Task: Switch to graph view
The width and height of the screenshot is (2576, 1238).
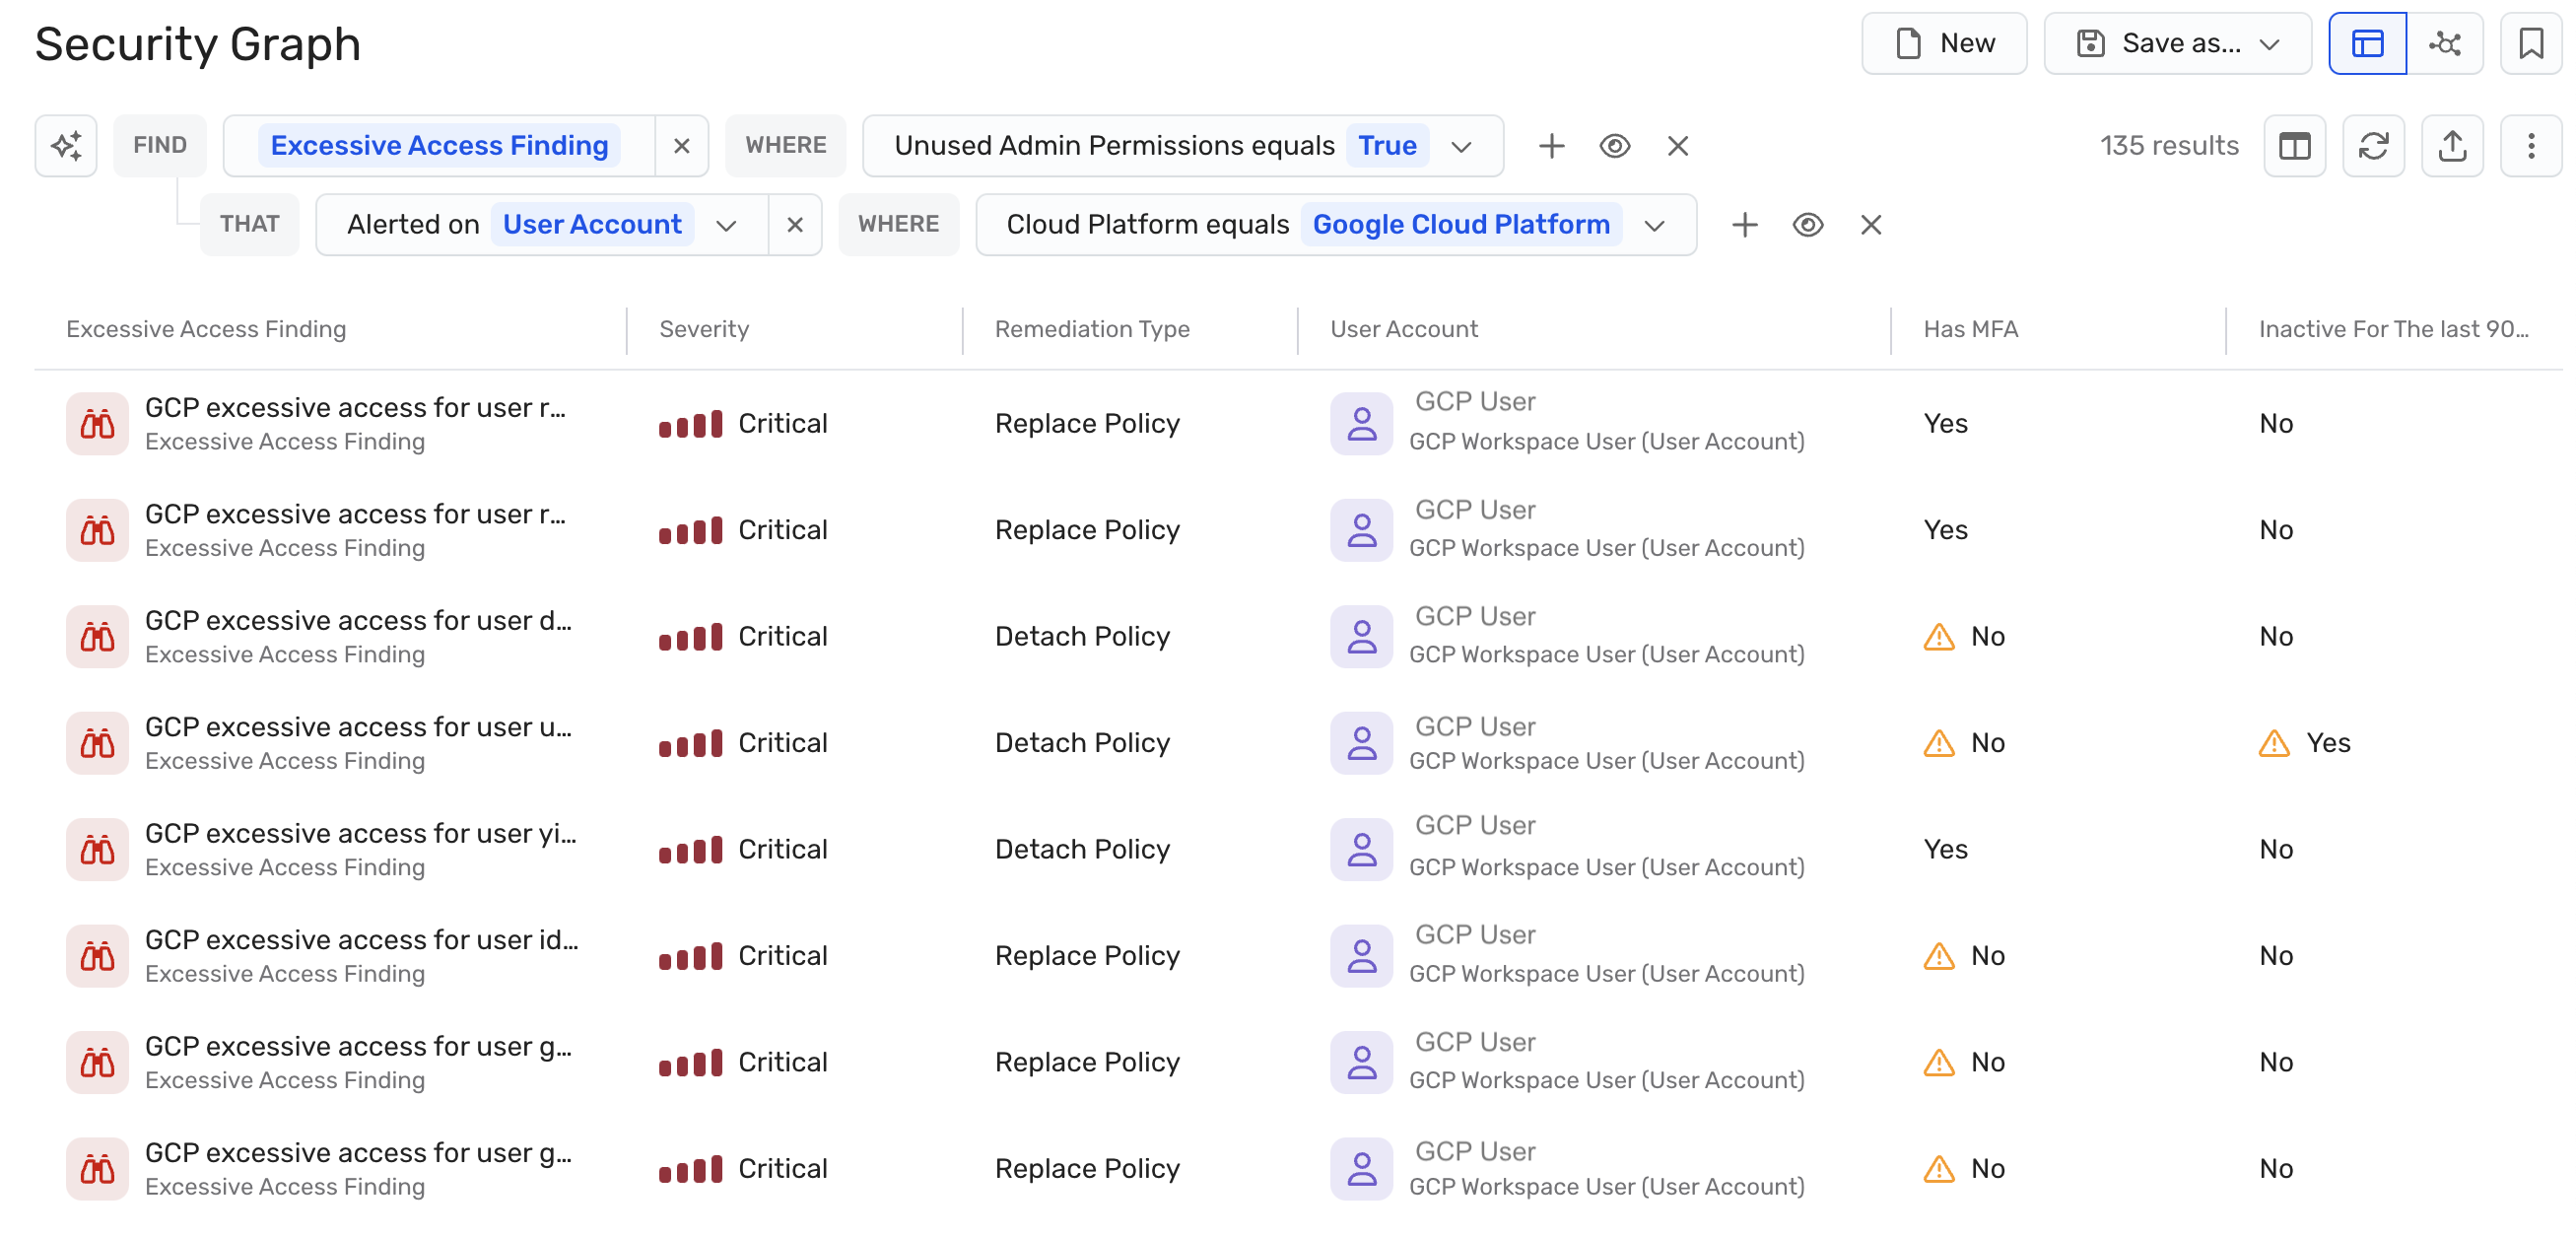Action: [2445, 44]
